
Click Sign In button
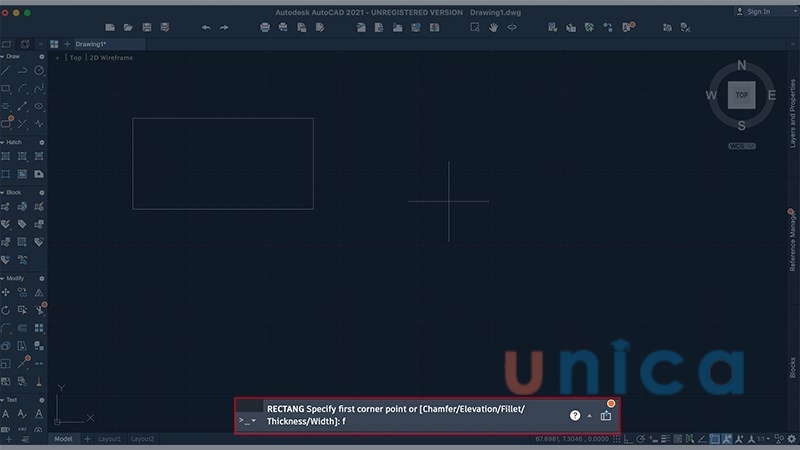[754, 12]
